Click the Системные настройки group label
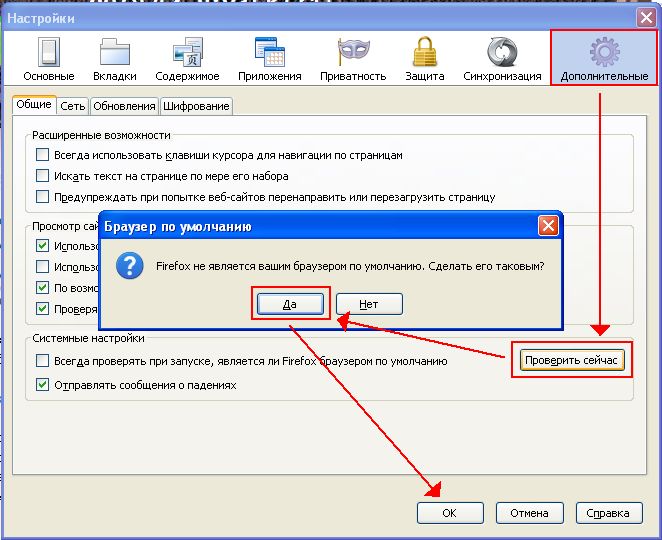This screenshot has width=662, height=540. coord(88,338)
